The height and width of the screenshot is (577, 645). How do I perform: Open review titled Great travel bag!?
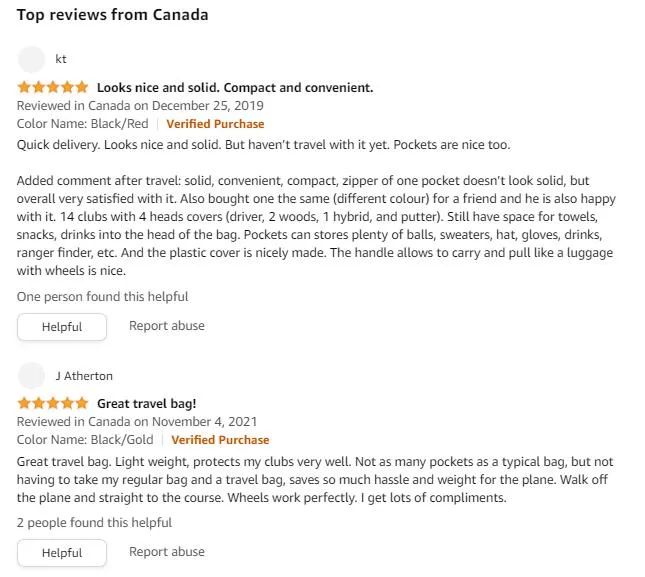147,403
